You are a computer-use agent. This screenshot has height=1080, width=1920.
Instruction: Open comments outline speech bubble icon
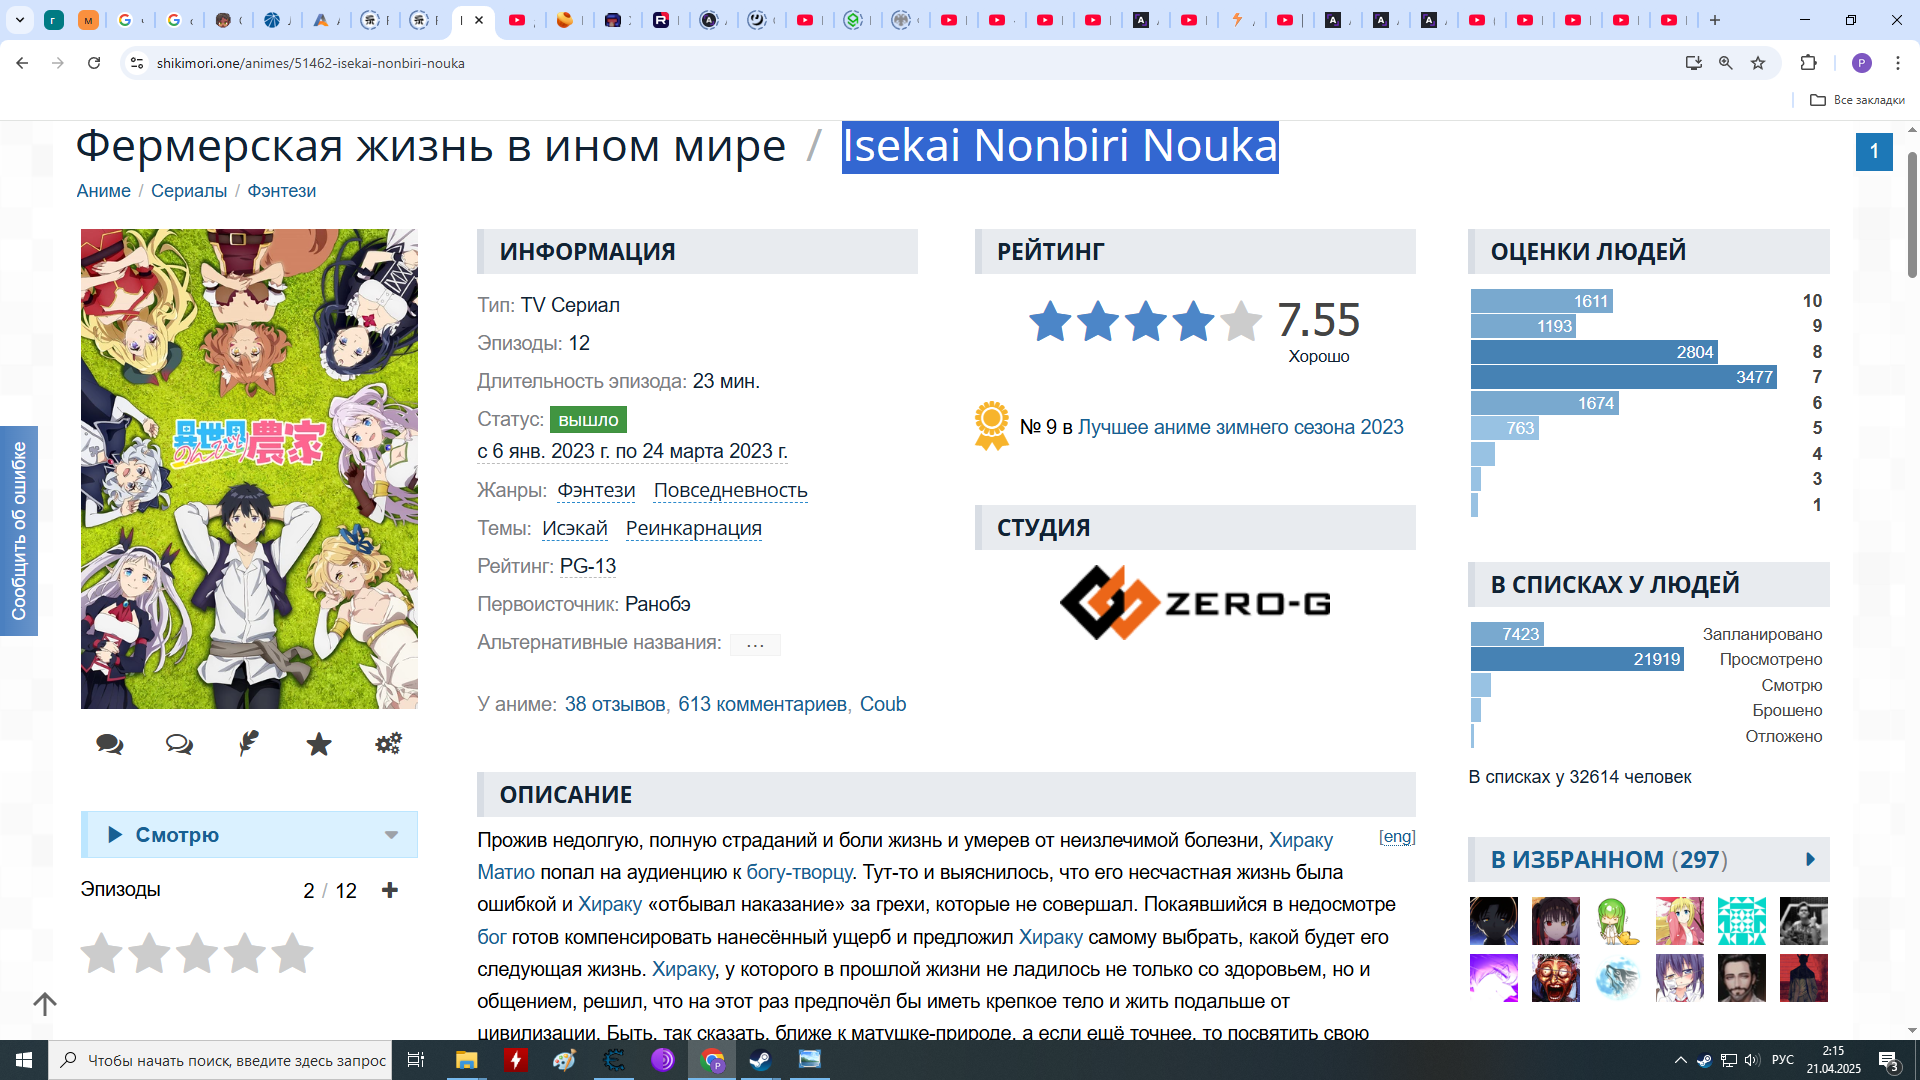point(179,744)
